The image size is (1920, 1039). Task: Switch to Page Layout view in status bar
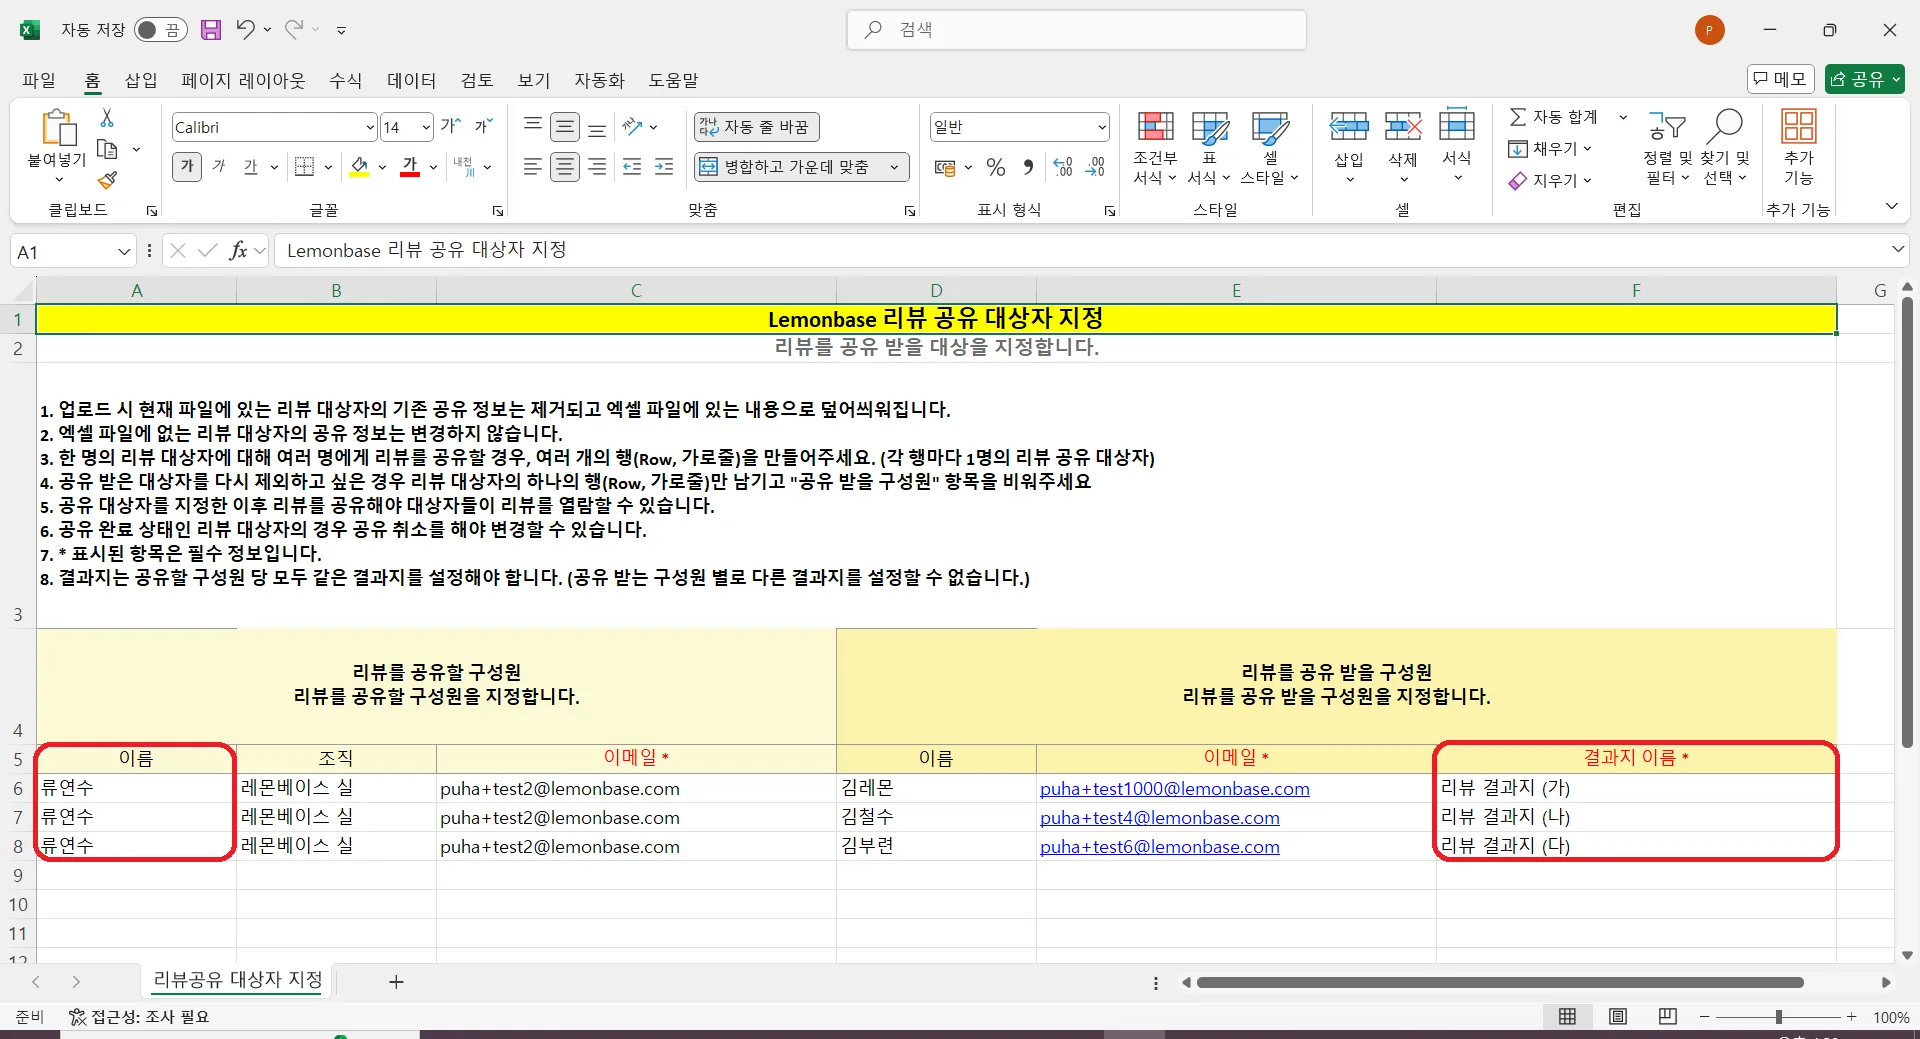(1617, 1017)
